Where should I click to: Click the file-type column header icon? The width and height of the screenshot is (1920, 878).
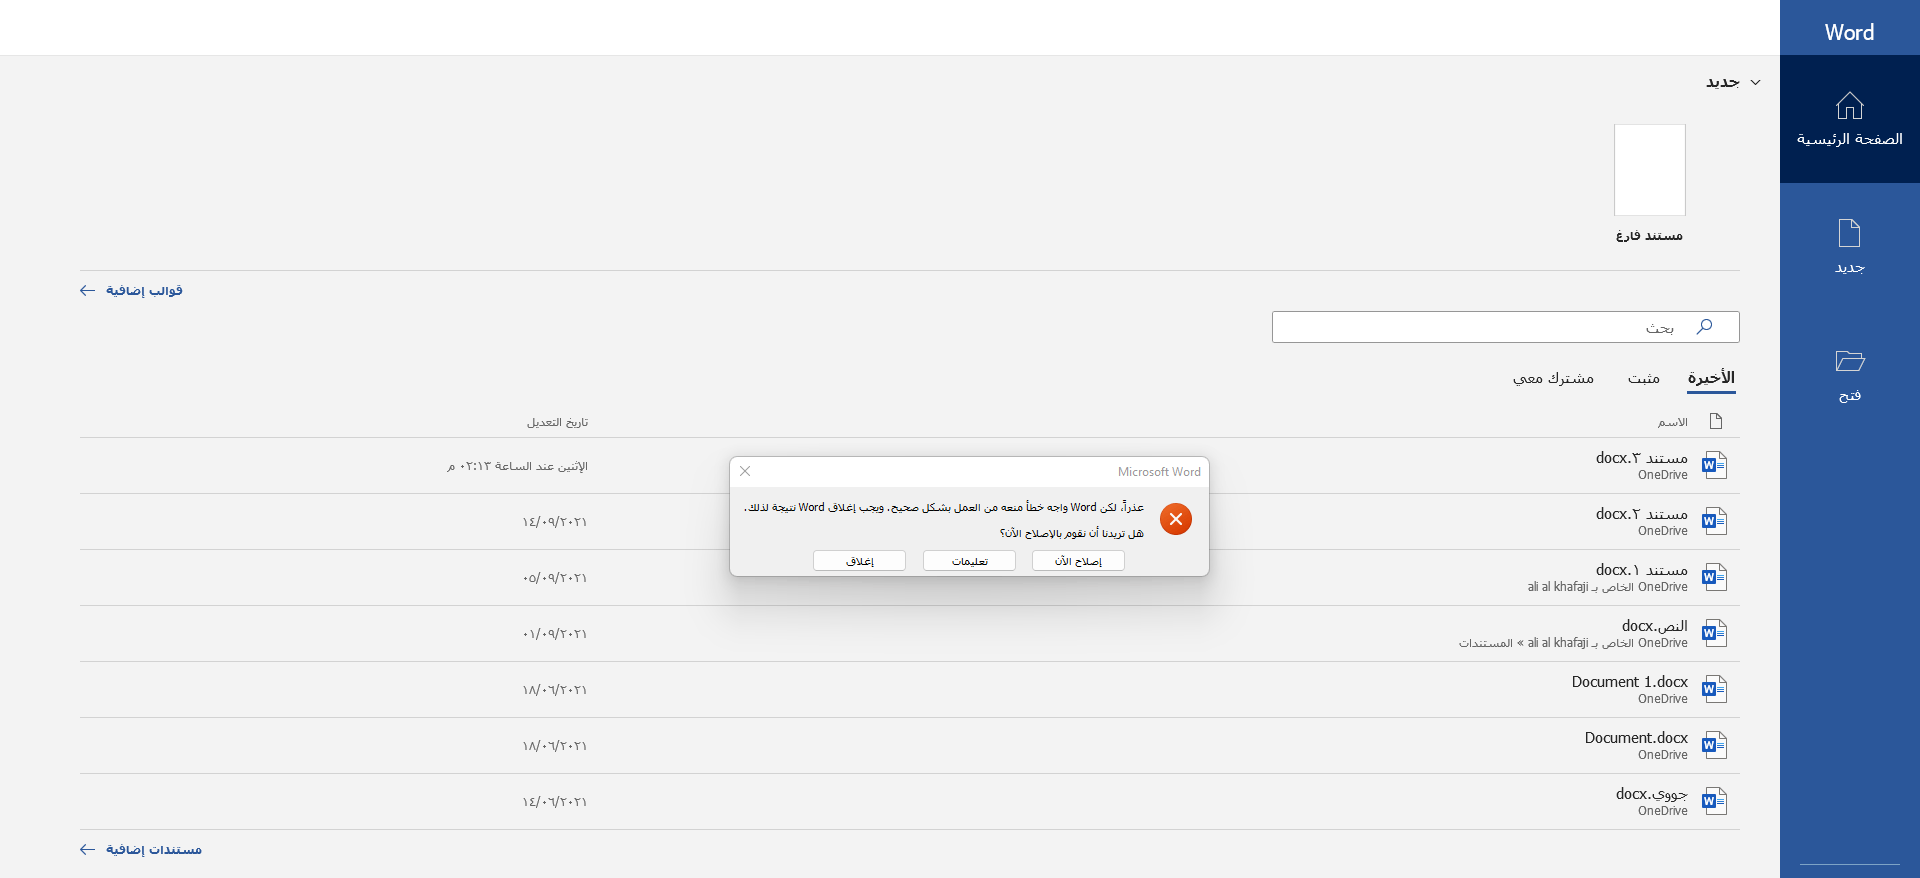pyautogui.click(x=1716, y=421)
